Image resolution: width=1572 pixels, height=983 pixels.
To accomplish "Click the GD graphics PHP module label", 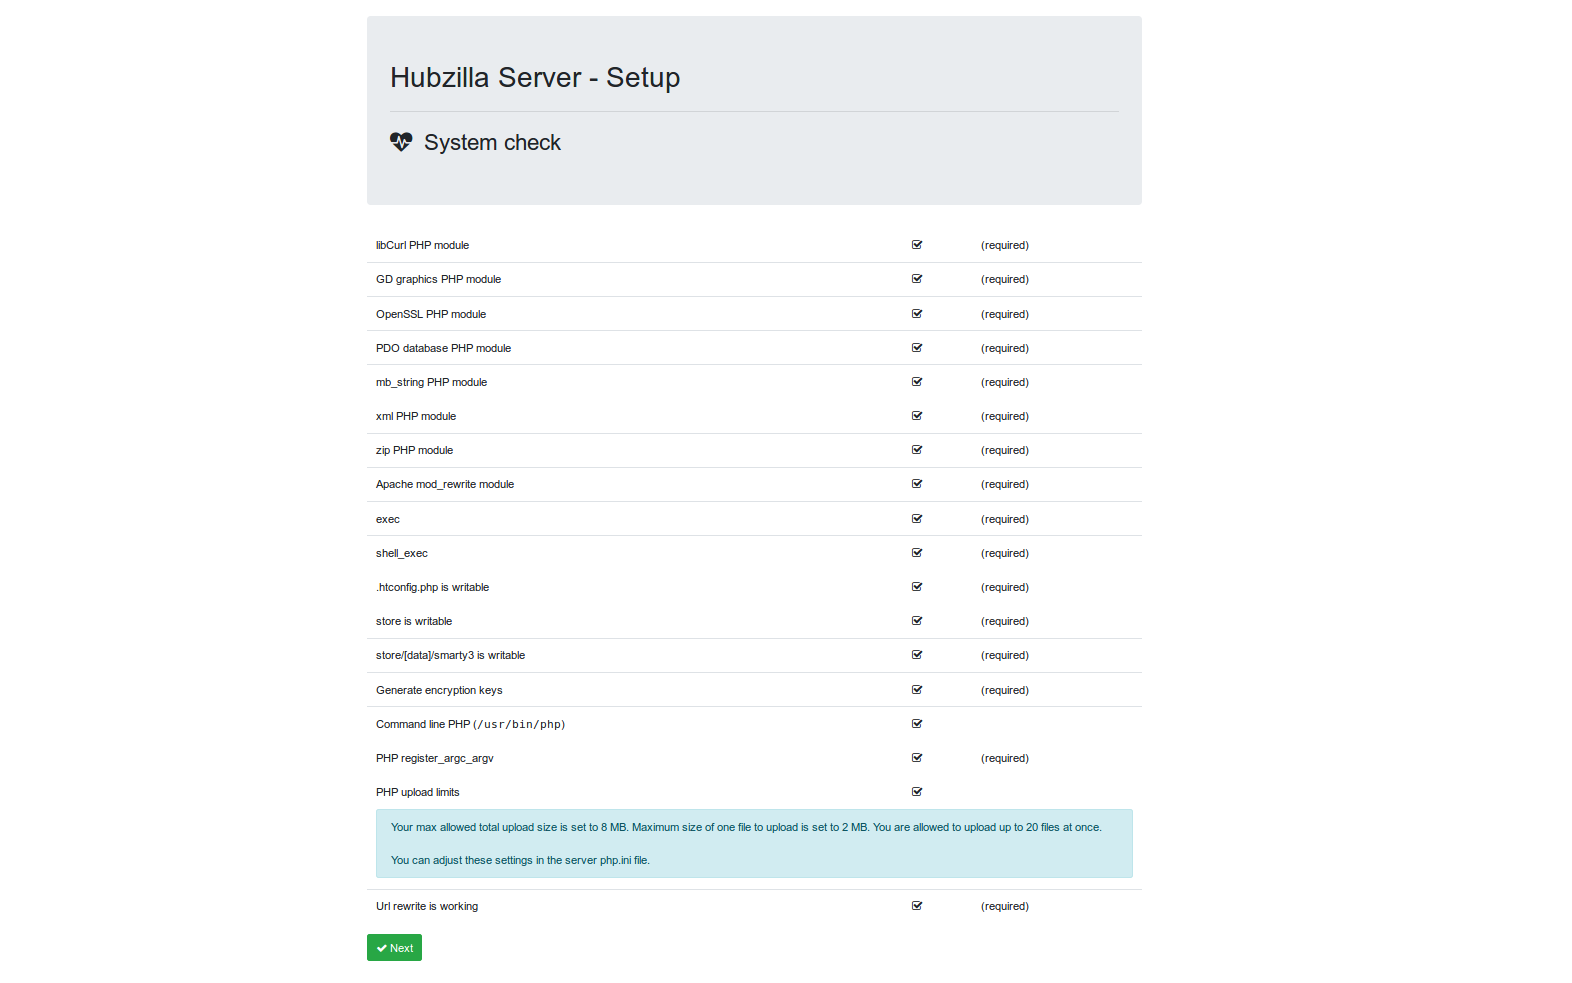I will 438,279.
